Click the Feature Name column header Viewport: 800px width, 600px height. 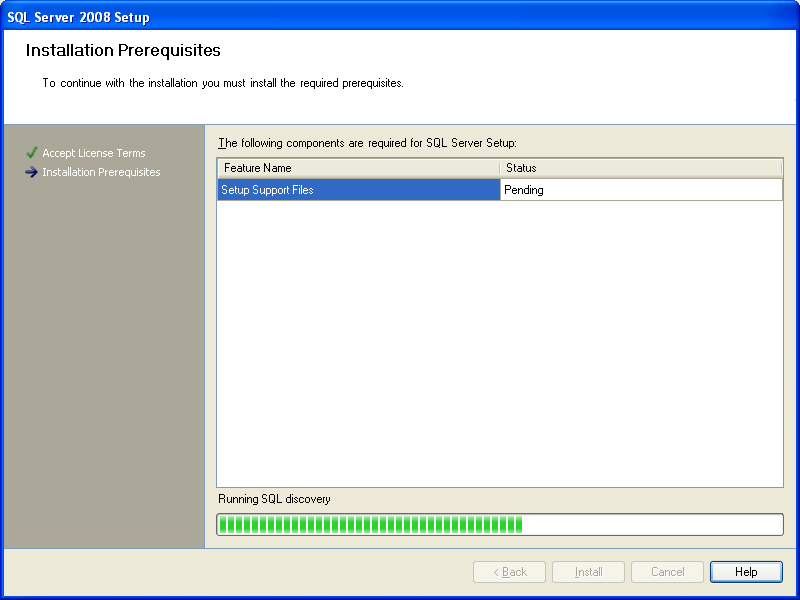coord(358,168)
